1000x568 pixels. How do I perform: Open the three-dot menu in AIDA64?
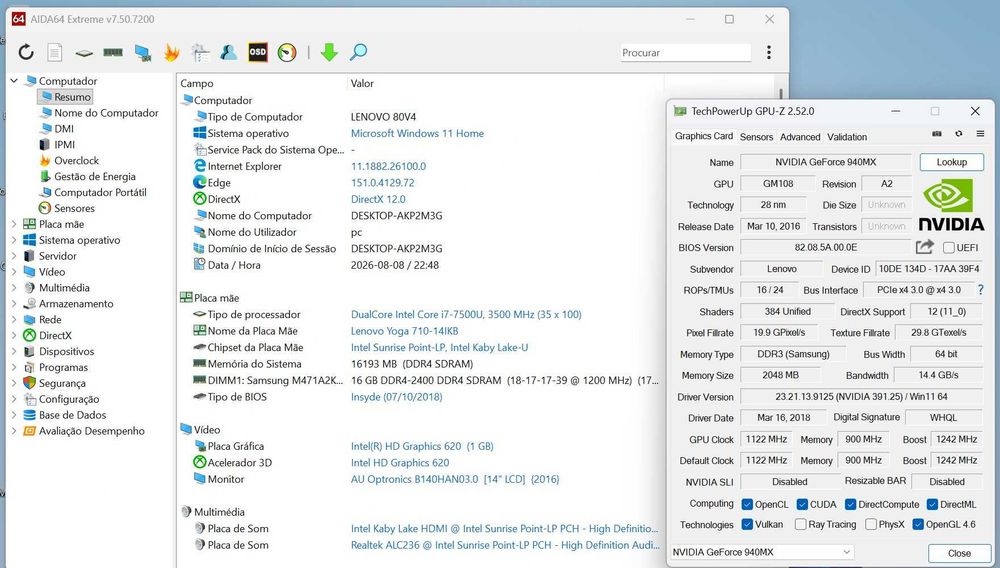click(x=768, y=52)
